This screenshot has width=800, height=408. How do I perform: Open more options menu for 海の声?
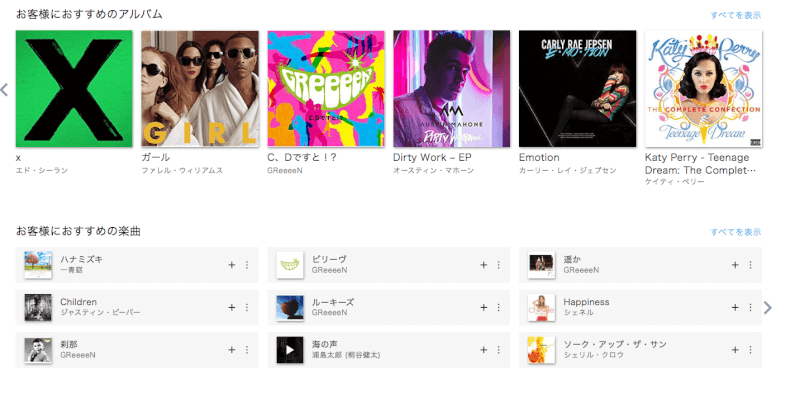[x=498, y=350]
